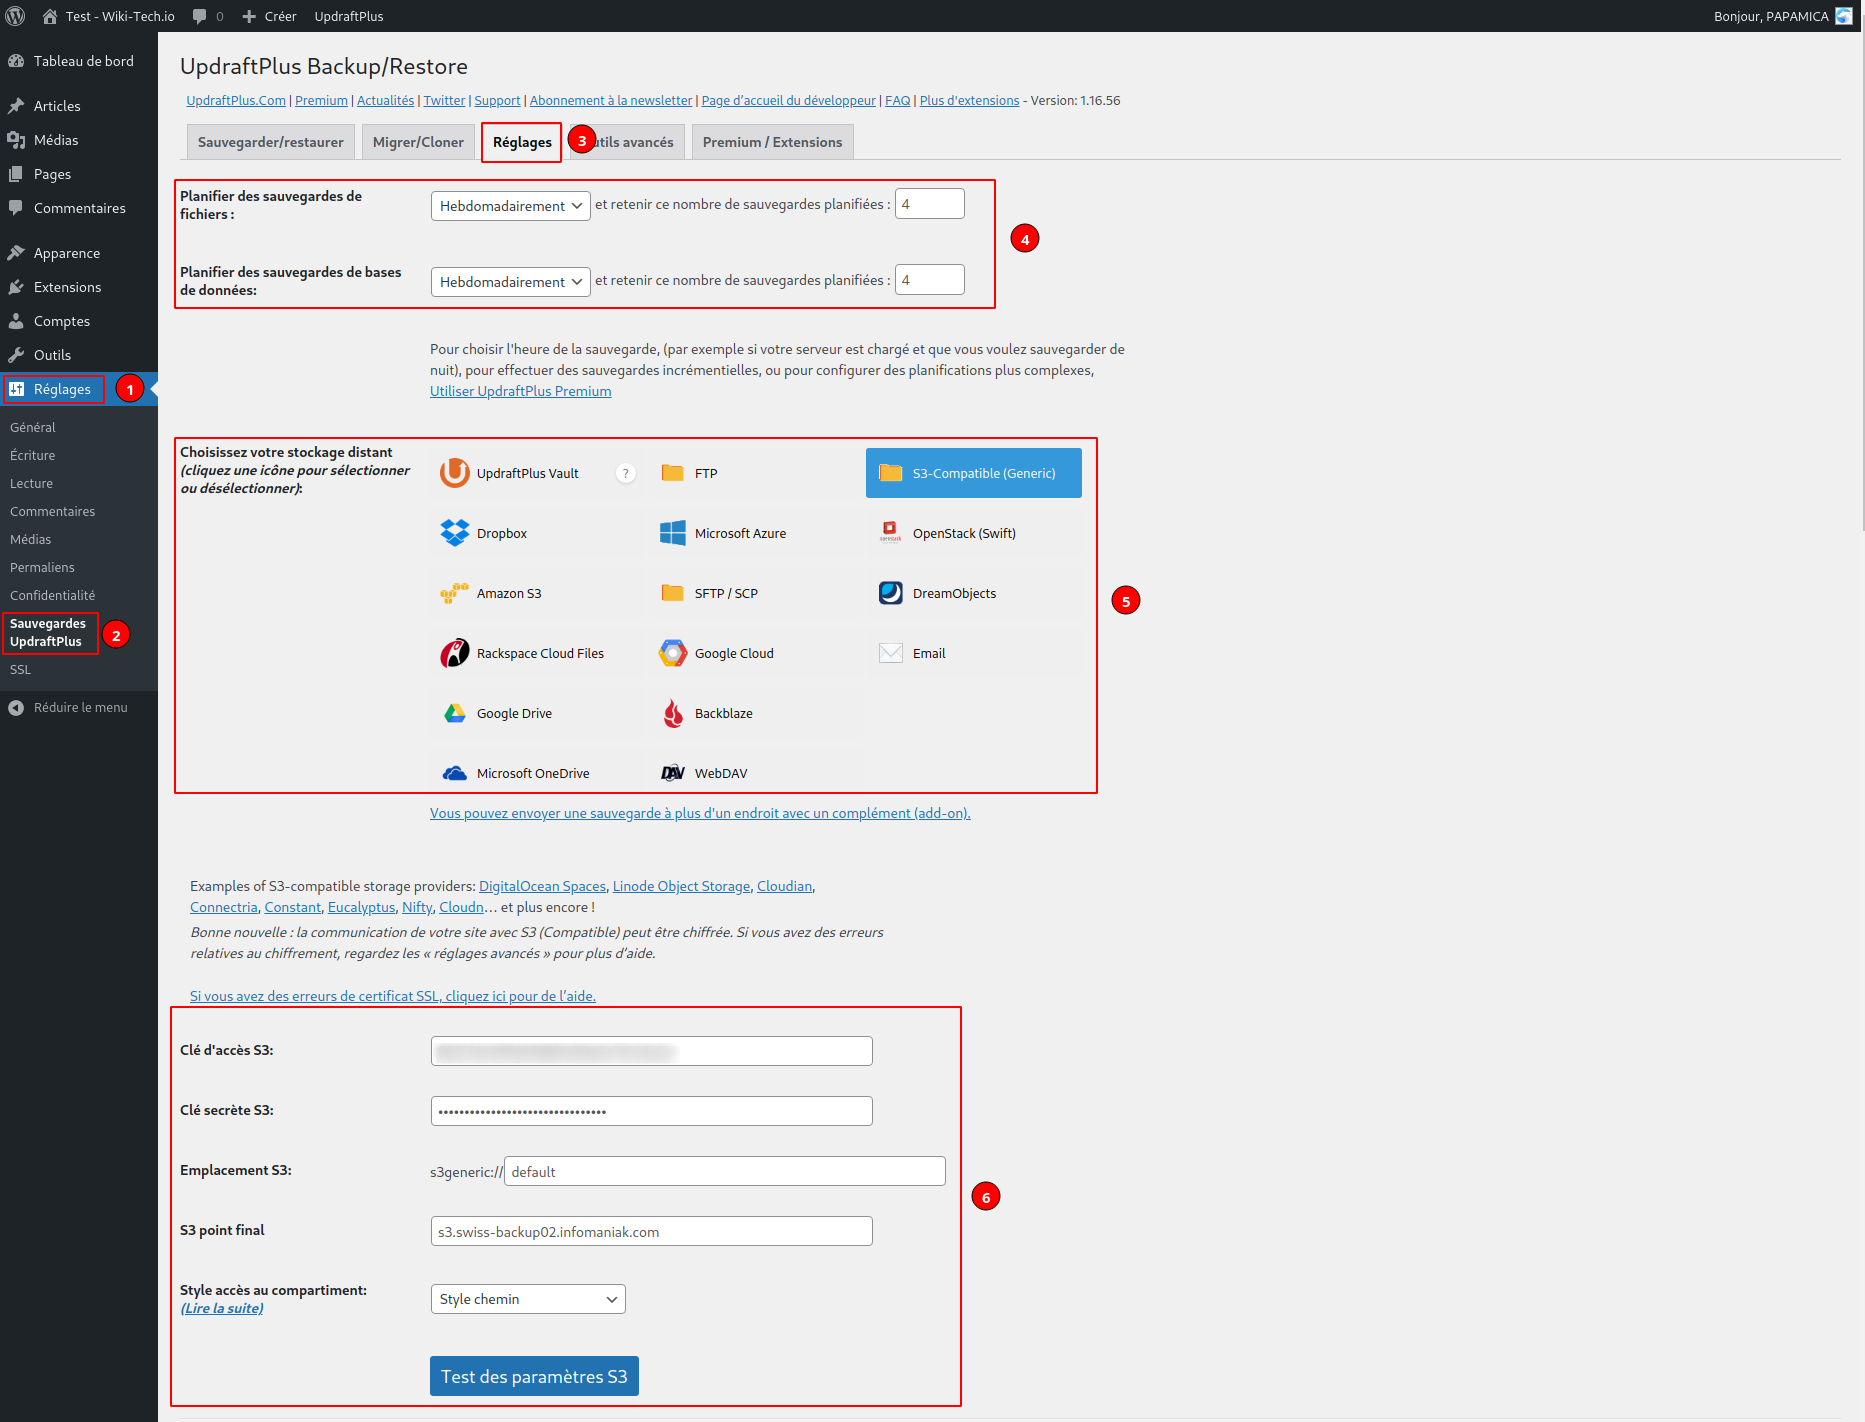Screen dimensions: 1865x1422
Task: Expand the Style chemin bucket access dropdown
Action: [x=527, y=1299]
